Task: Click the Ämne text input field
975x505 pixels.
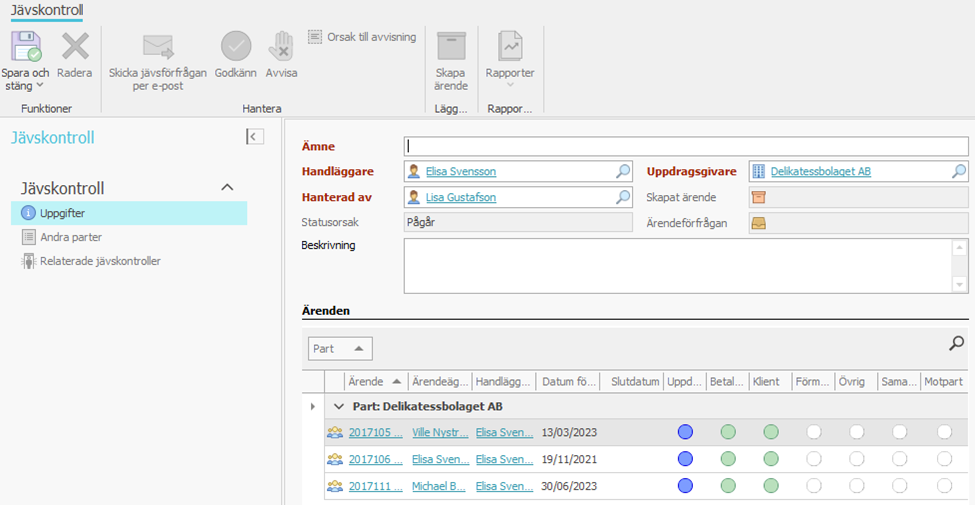Action: click(x=686, y=146)
